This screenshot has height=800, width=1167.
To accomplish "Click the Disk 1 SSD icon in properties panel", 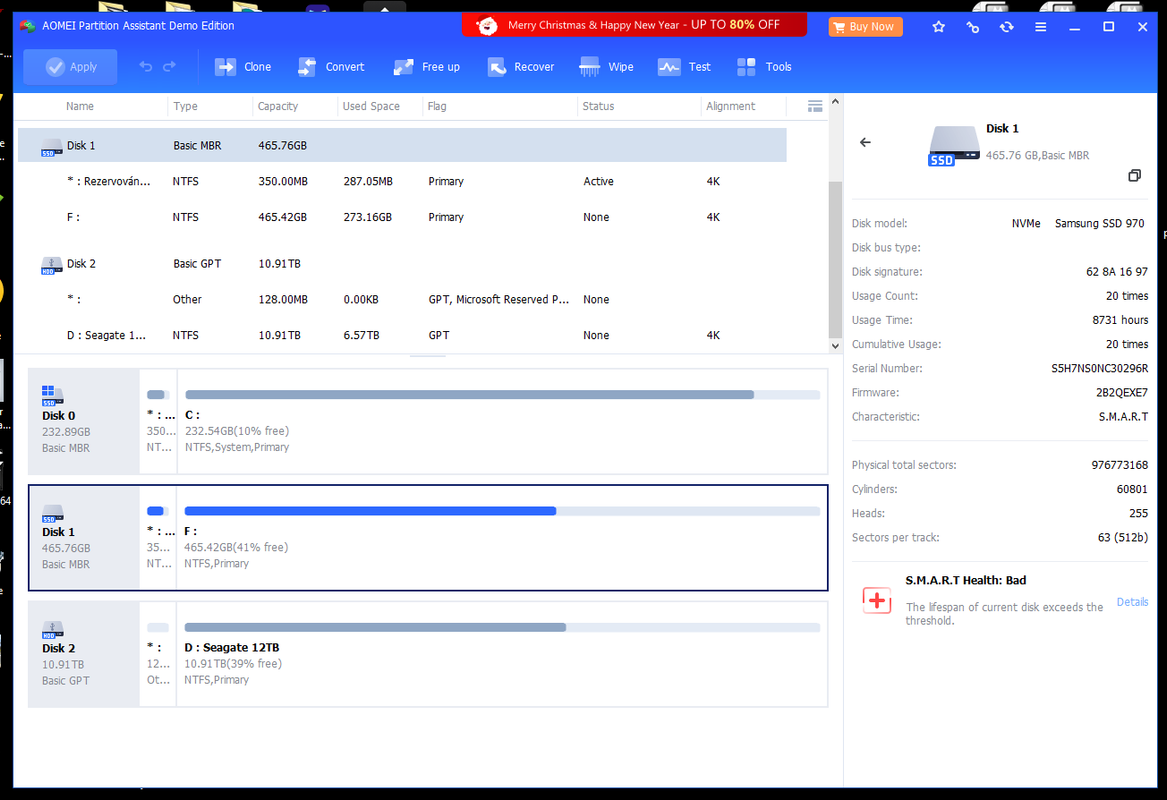I will click(x=953, y=146).
